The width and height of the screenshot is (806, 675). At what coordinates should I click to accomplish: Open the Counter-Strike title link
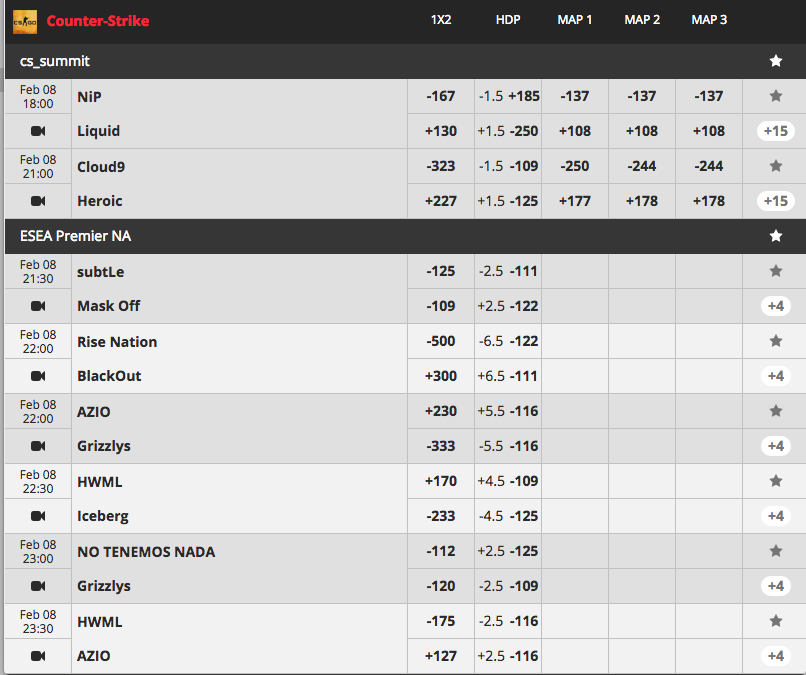coord(98,21)
